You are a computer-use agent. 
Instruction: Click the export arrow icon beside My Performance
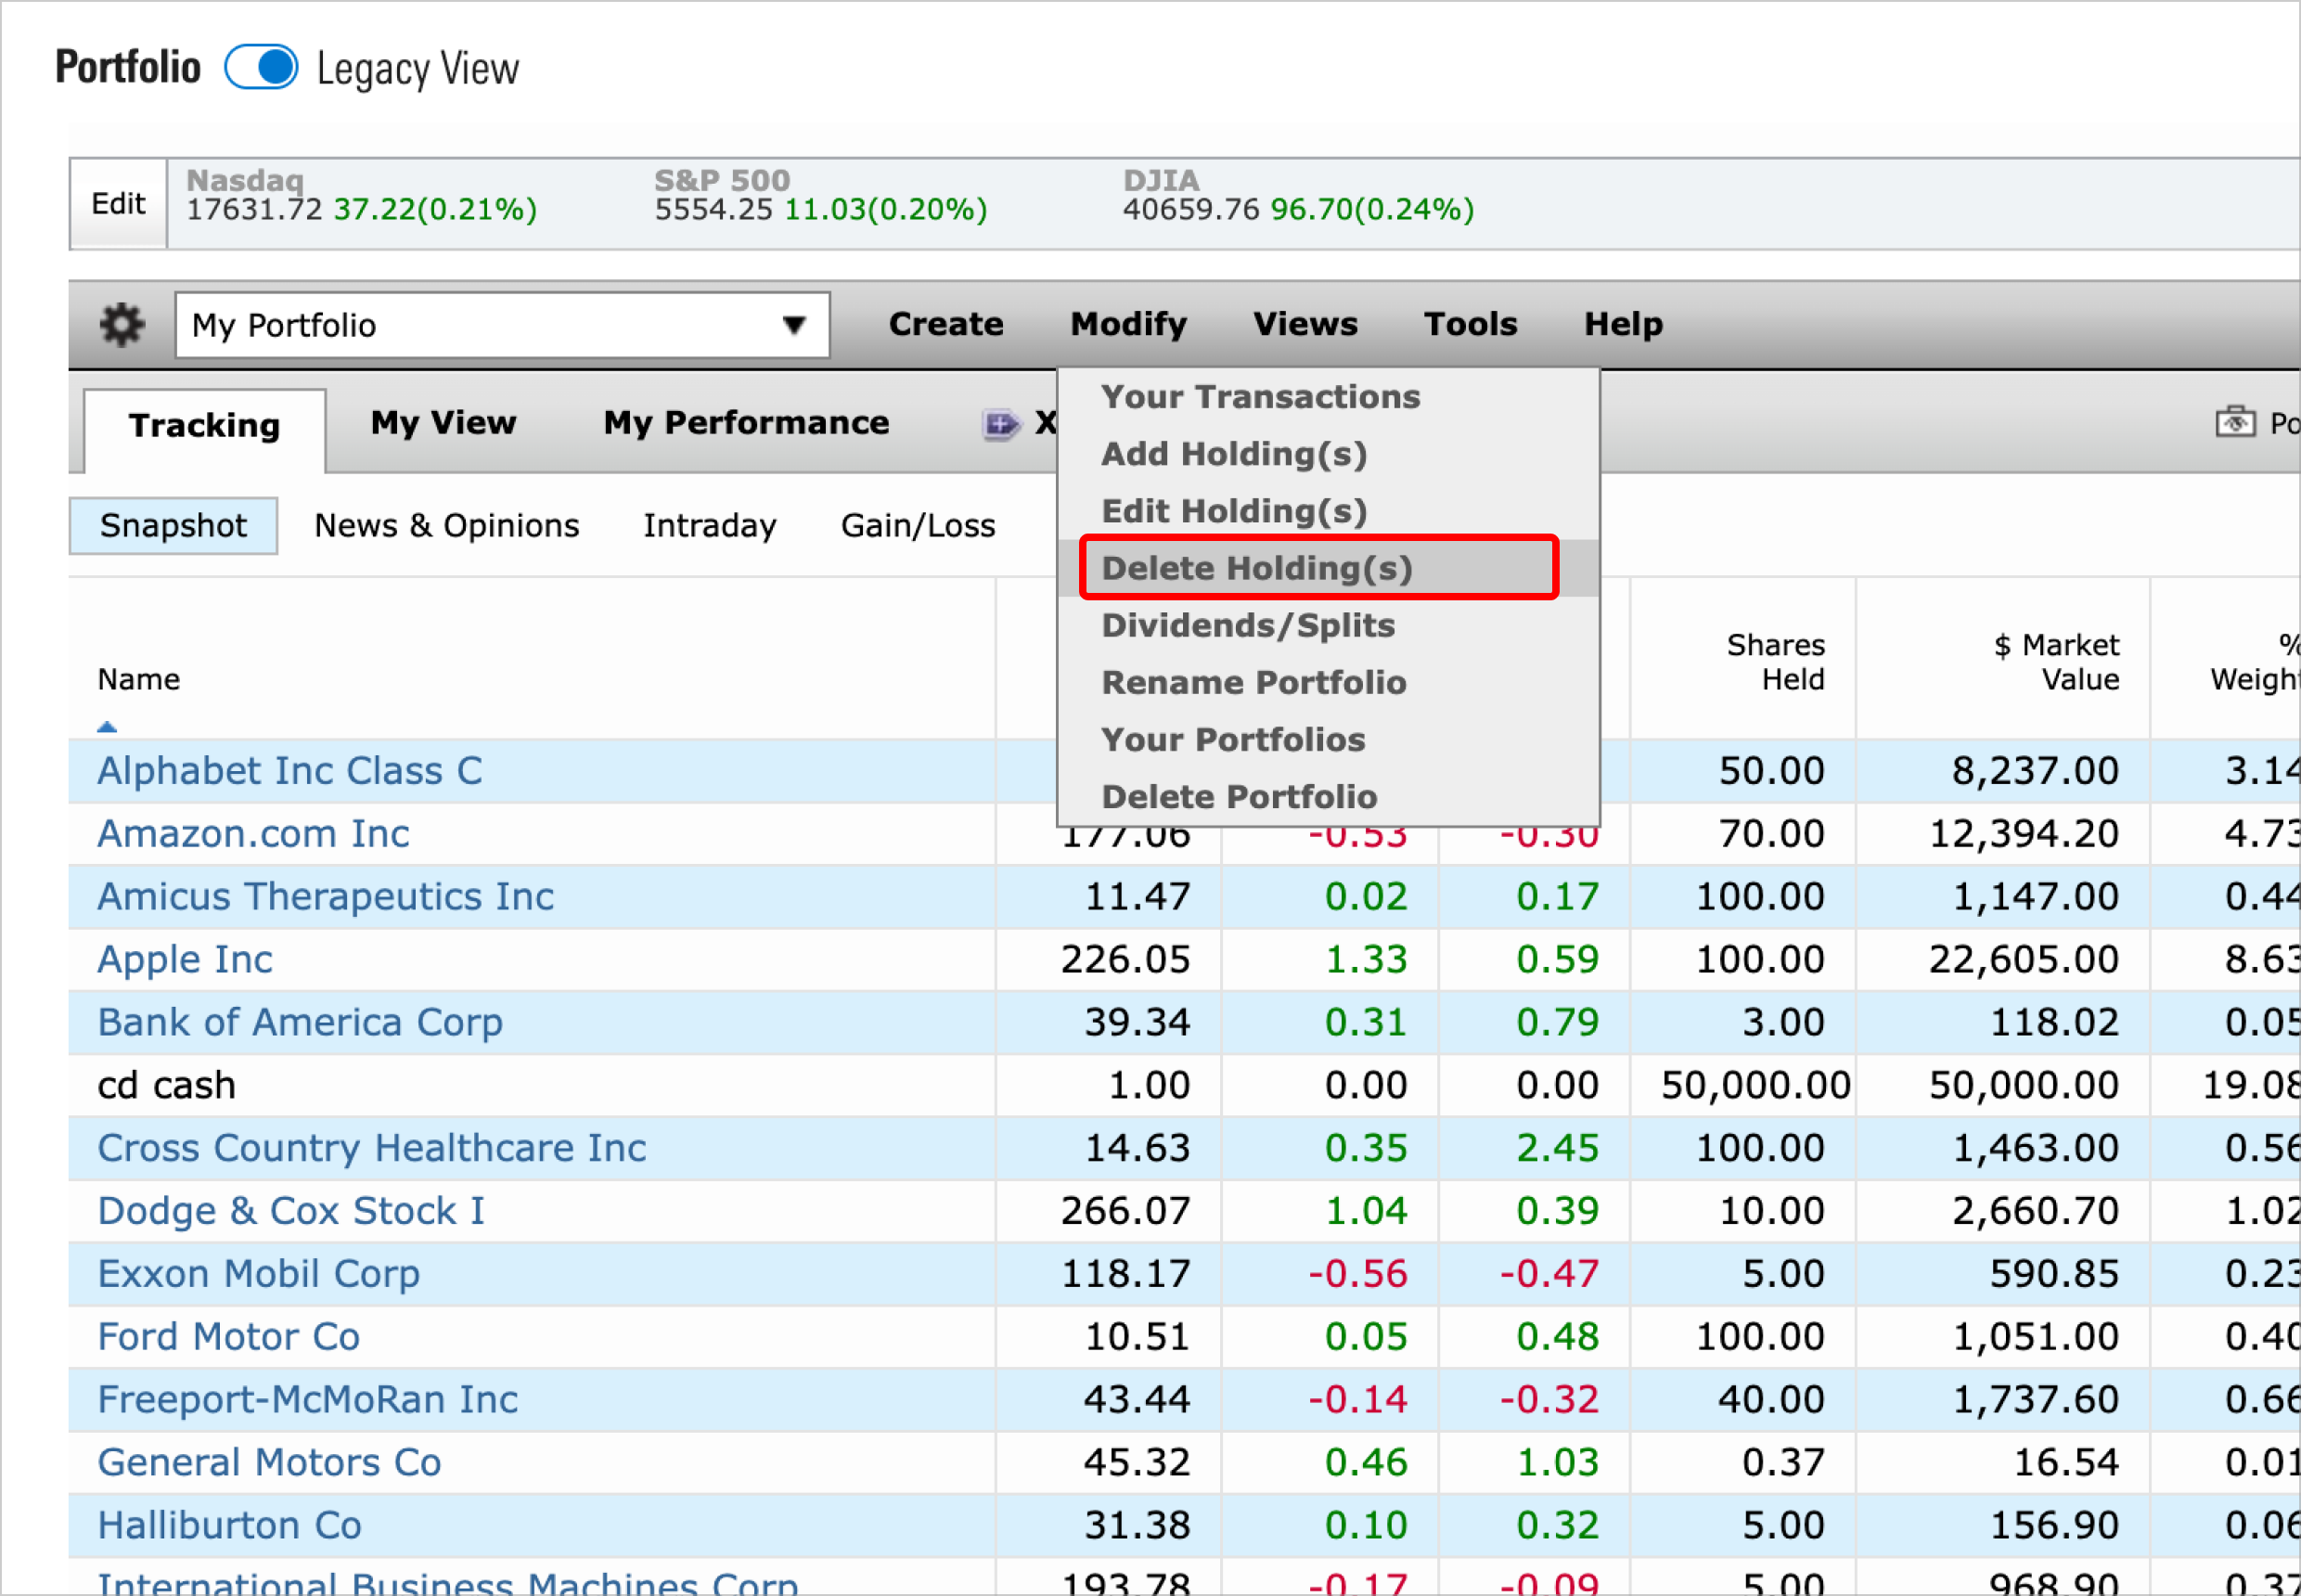tap(1001, 424)
